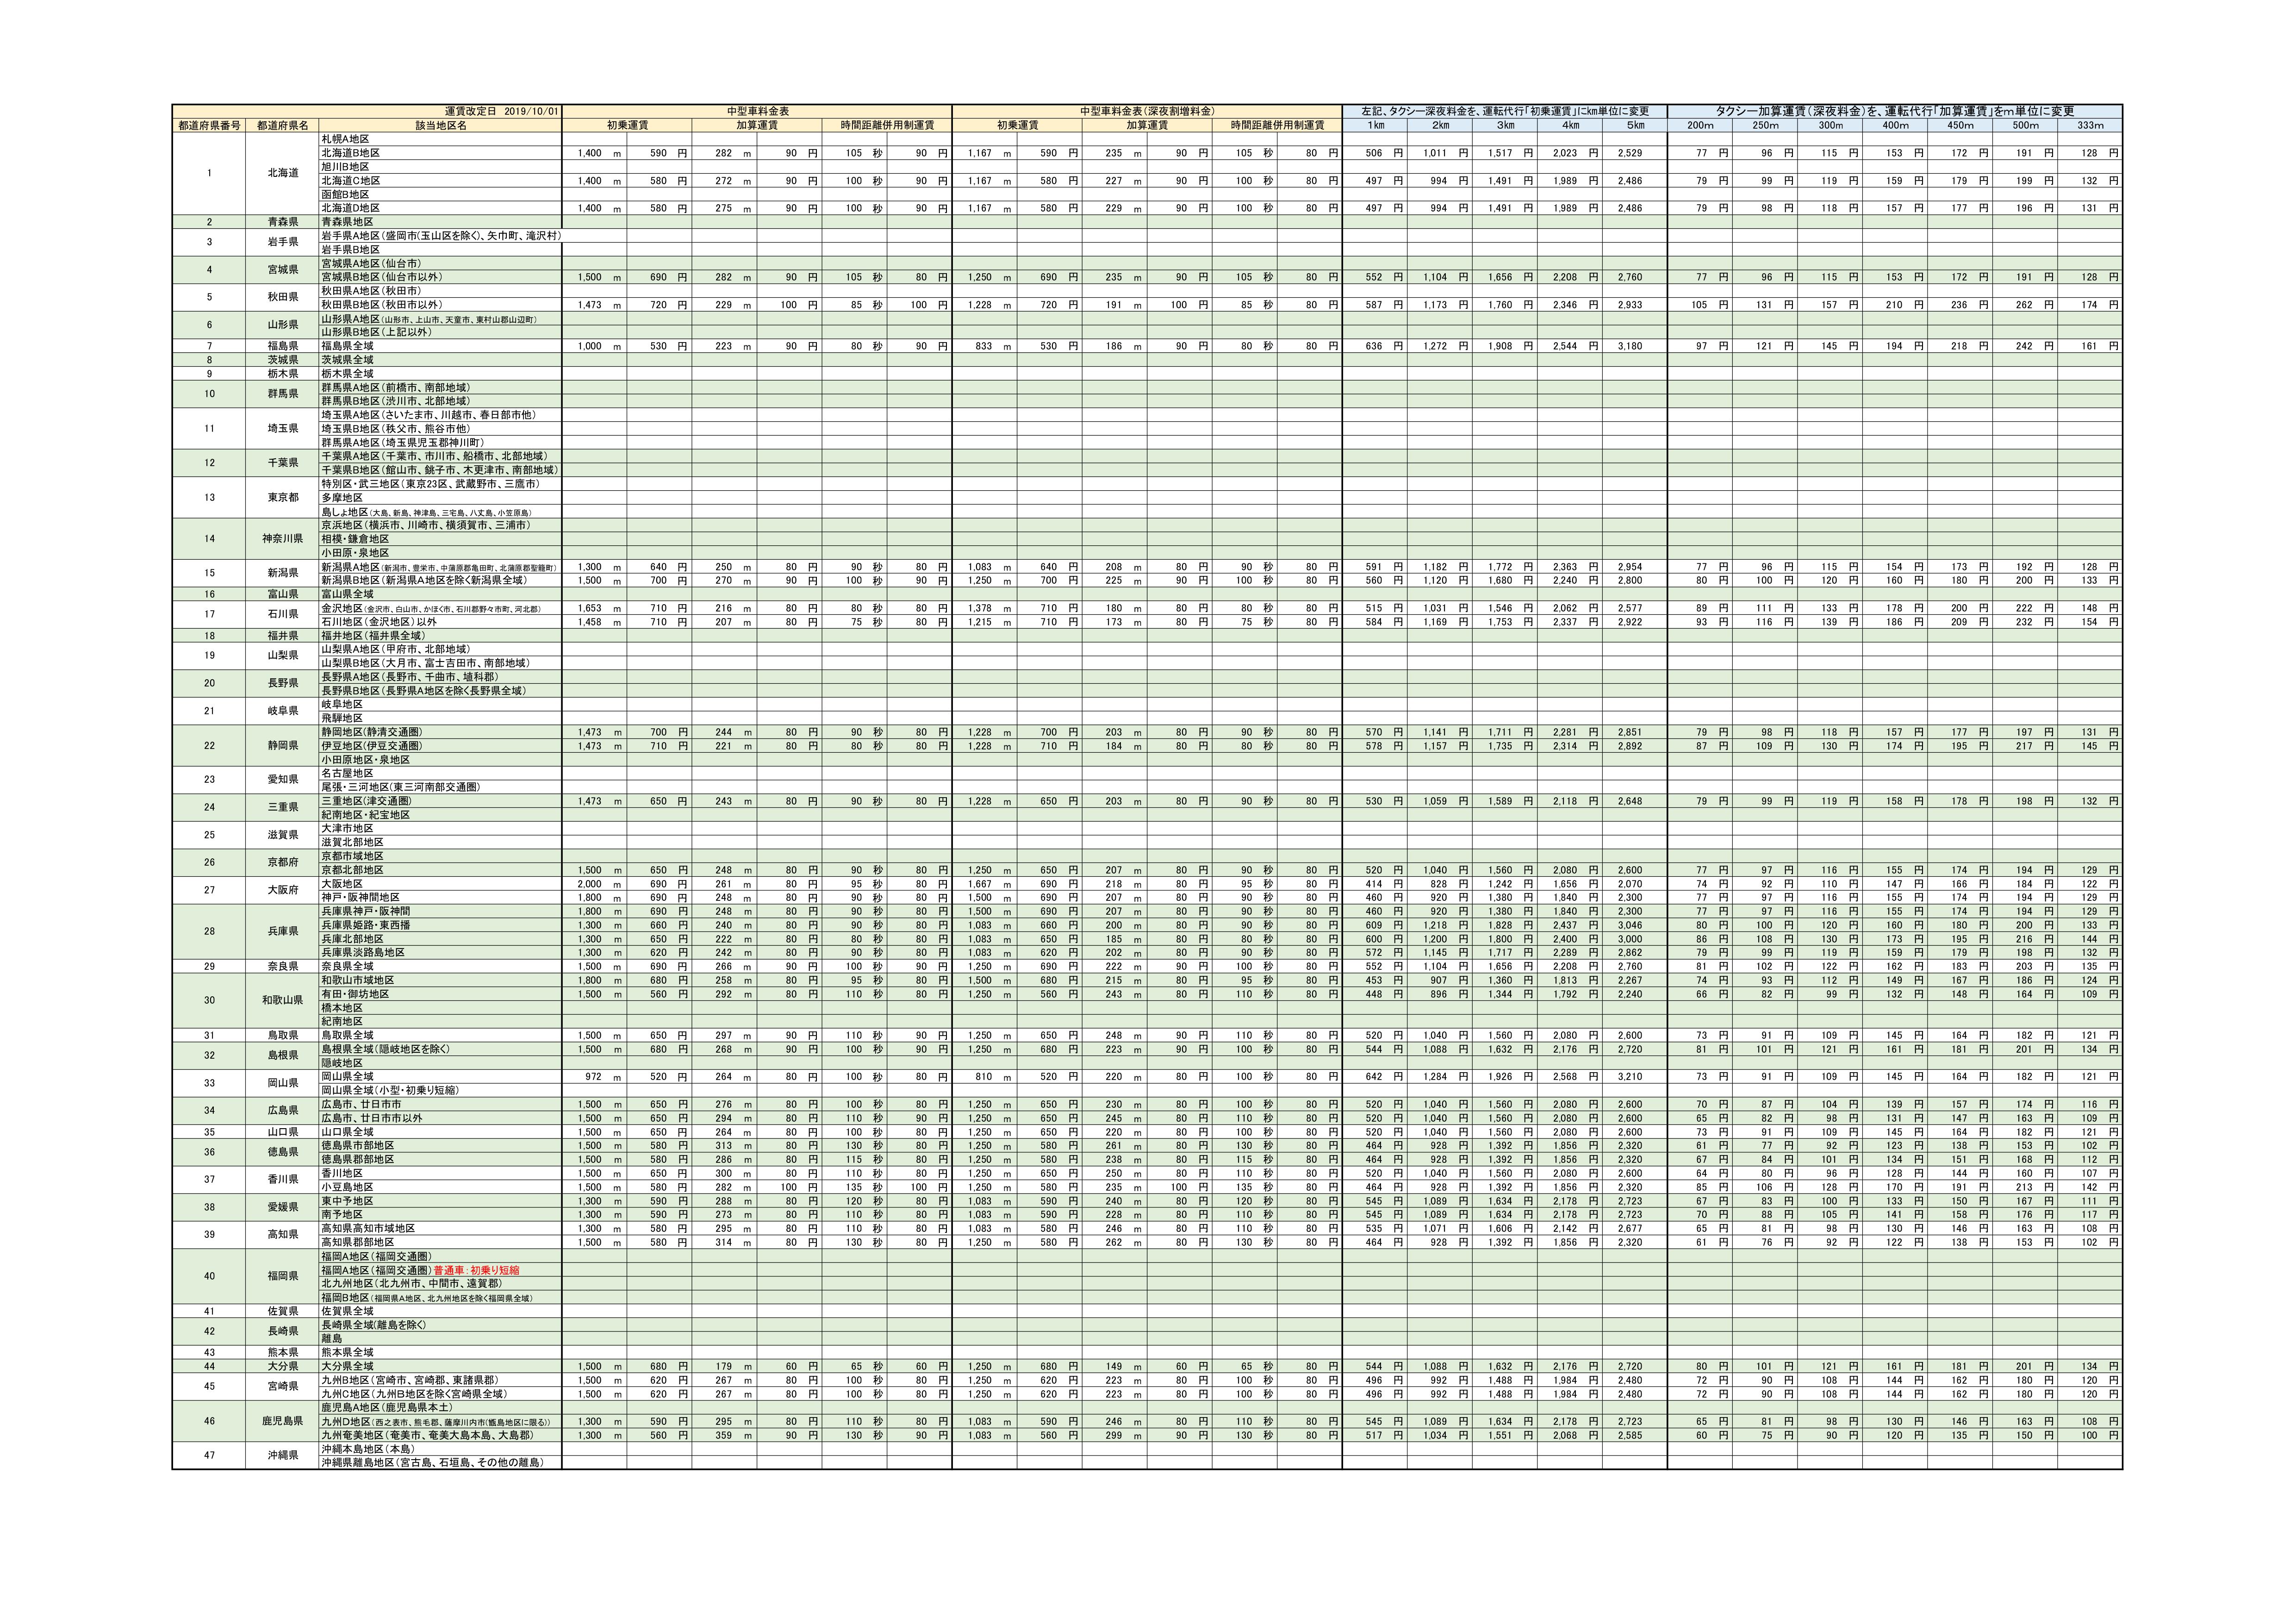Viewport: 2296px width, 1624px height.
Task: Select the 沖縄県 prefecture name cell
Action: [282, 1455]
